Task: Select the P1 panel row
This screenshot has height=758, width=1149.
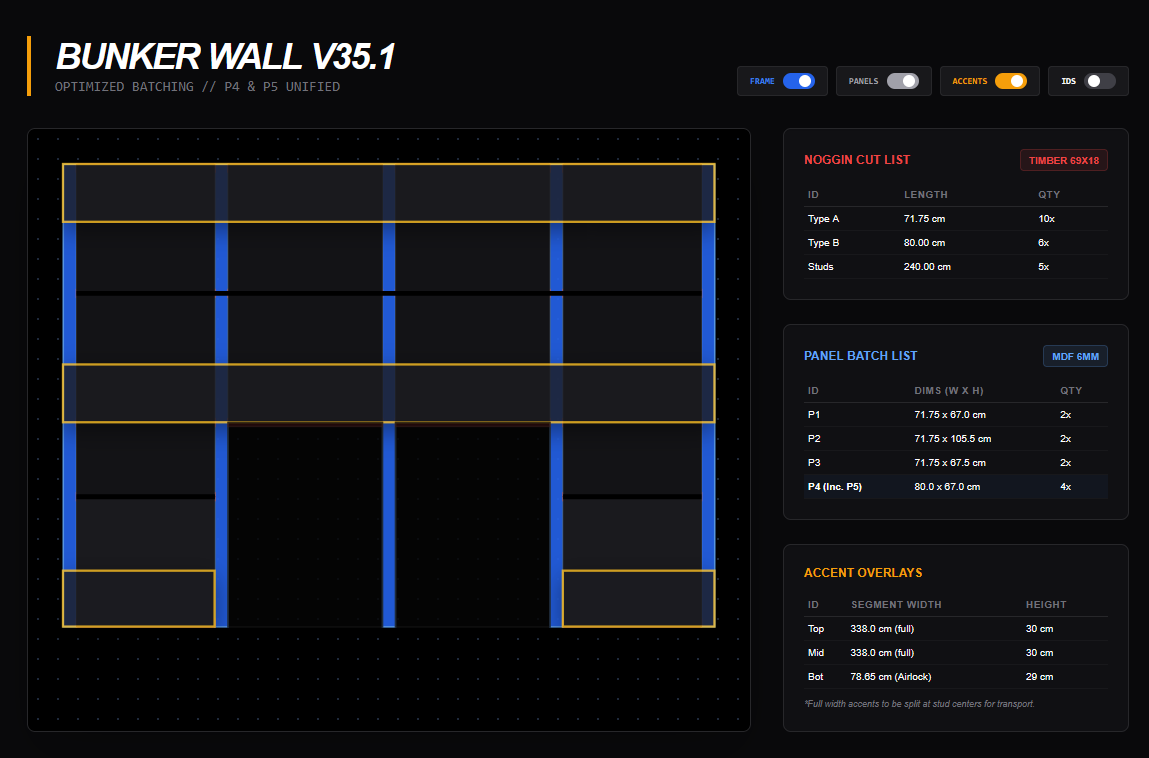Action: click(x=955, y=415)
